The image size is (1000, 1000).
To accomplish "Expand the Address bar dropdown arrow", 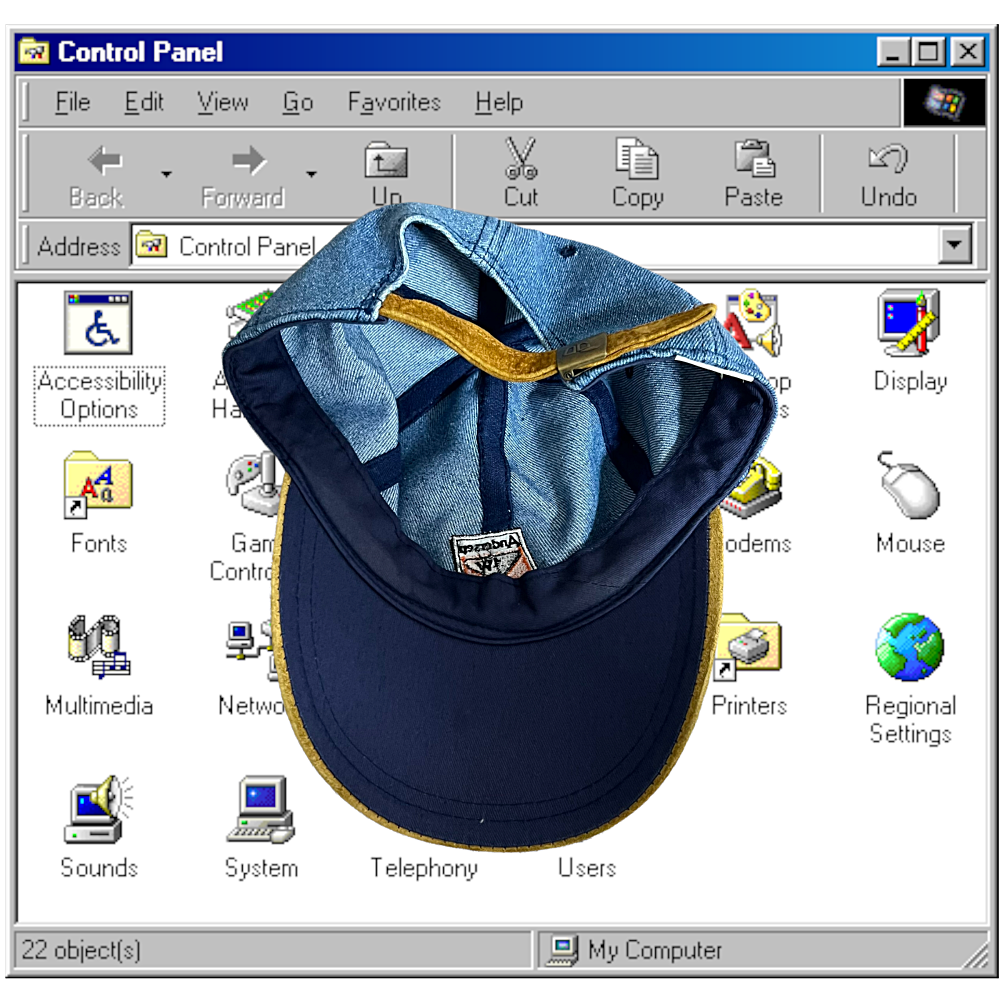I will coord(956,245).
